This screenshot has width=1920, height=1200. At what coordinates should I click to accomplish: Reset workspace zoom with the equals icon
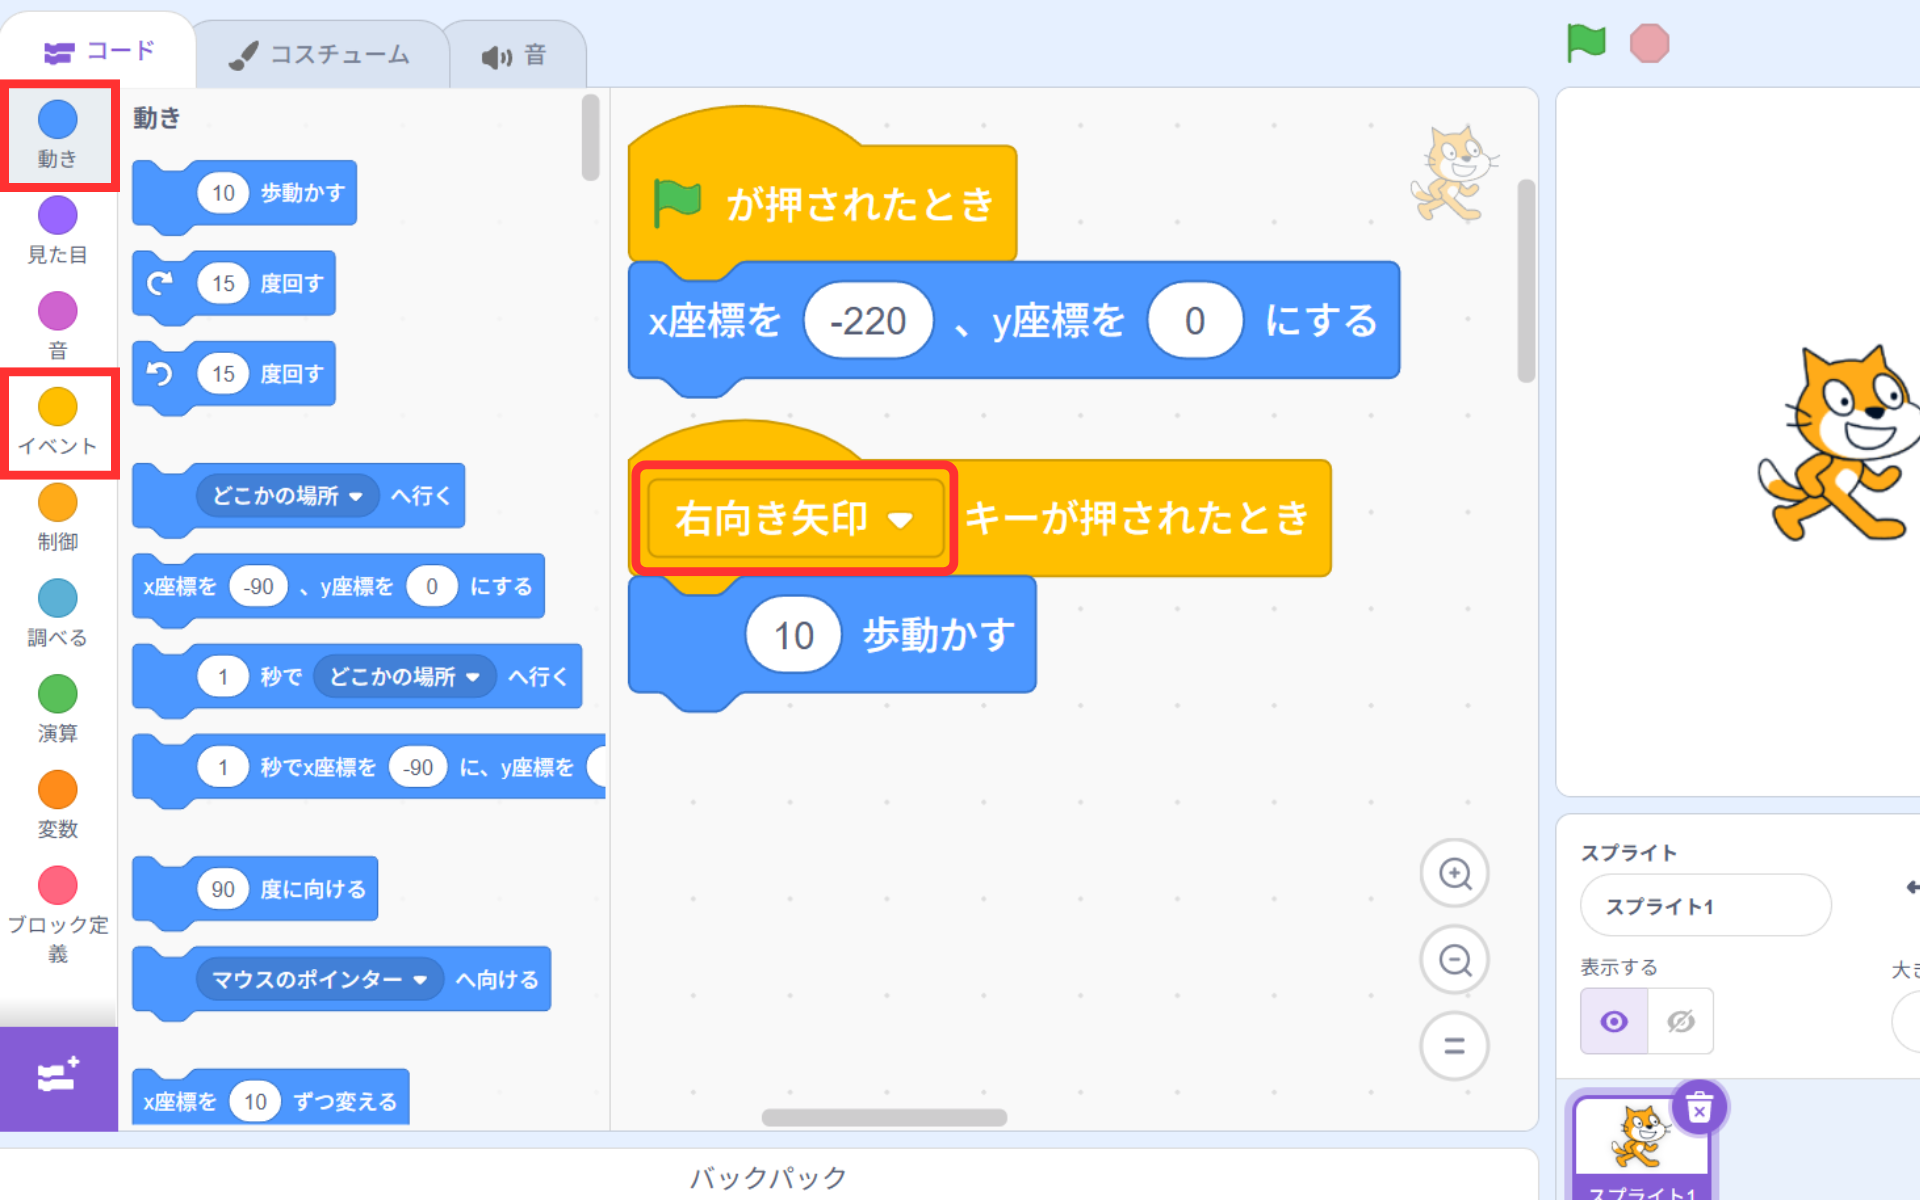[x=1455, y=1046]
